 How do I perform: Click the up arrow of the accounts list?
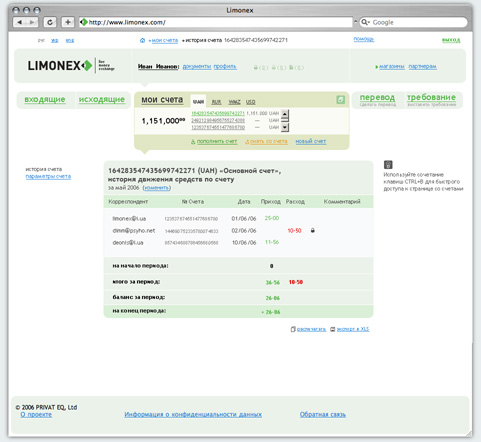285,114
